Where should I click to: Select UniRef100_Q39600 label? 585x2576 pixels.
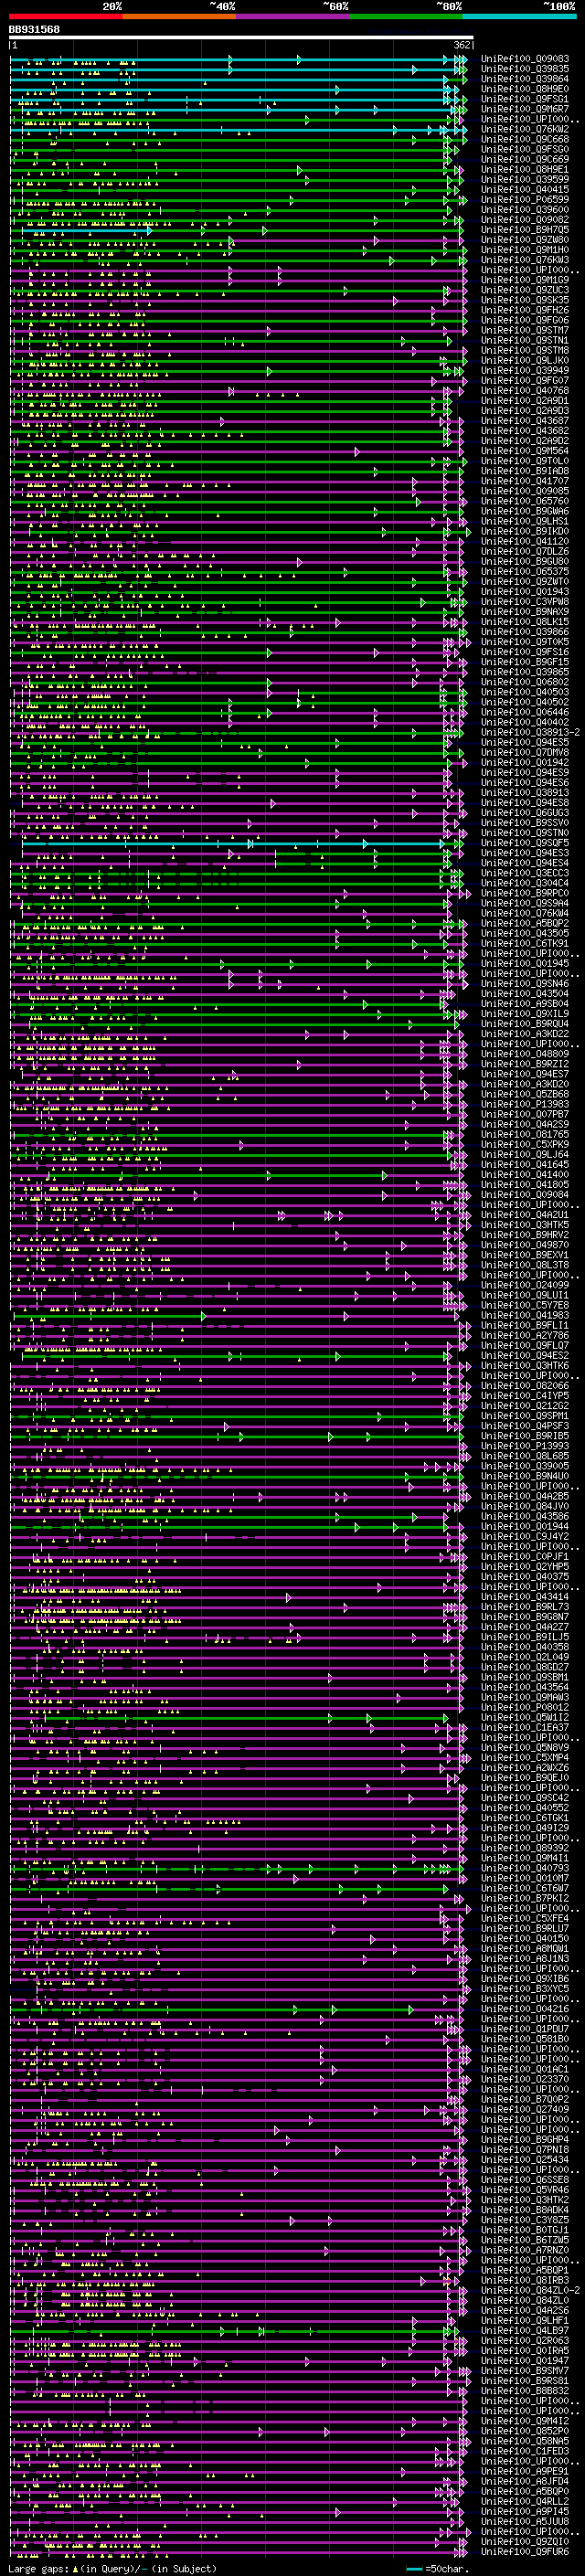click(x=525, y=209)
